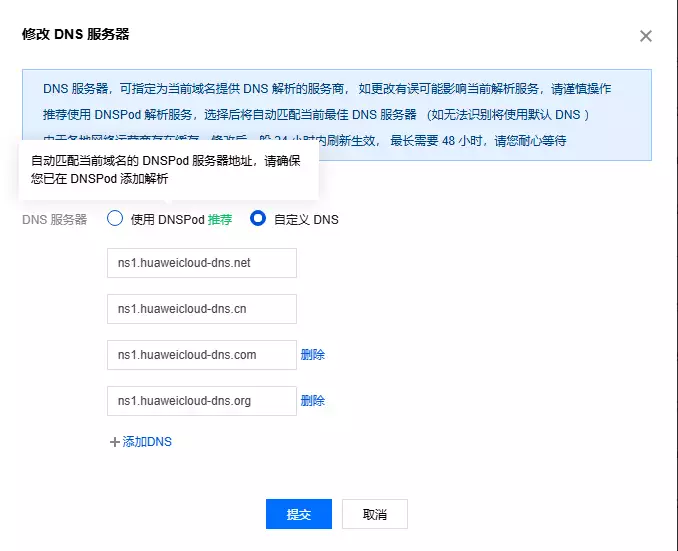This screenshot has height=551, width=678.
Task: Focus the ns1.huaweicloud-dns.net input field
Action: coord(201,263)
